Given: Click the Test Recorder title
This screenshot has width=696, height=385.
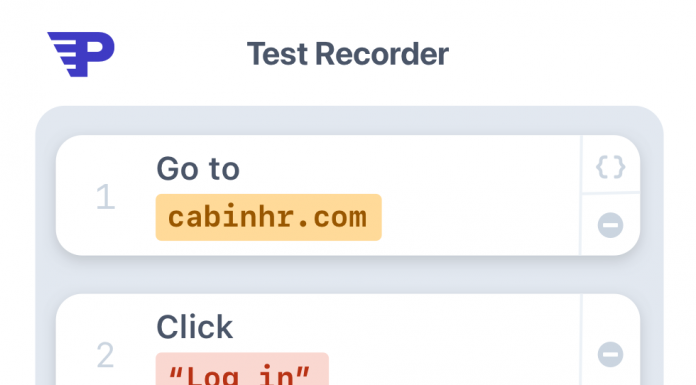Looking at the screenshot, I should click(x=348, y=54).
